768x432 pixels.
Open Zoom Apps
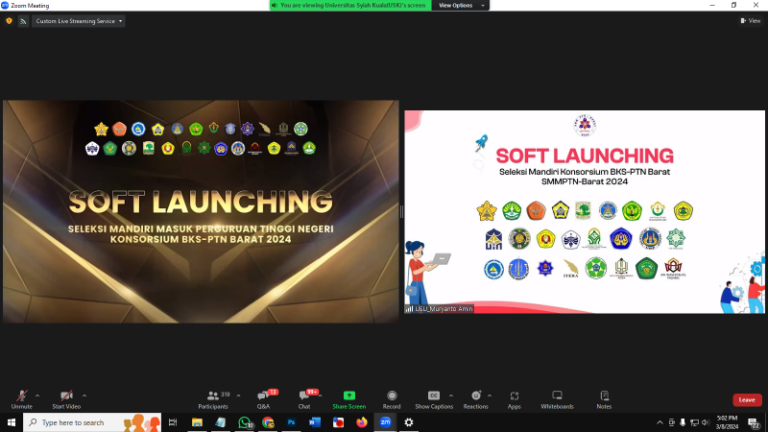[x=514, y=399]
